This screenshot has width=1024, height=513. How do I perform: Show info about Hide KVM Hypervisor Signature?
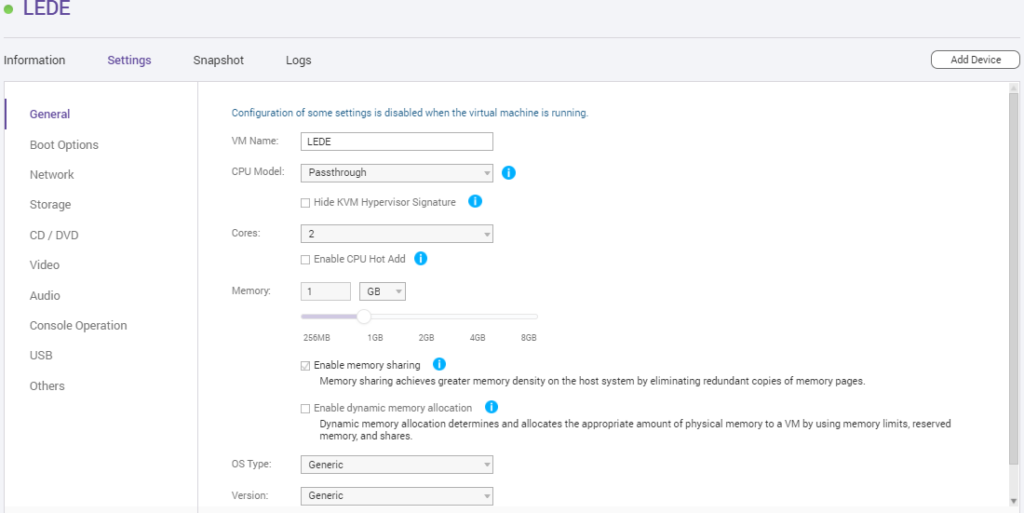tap(475, 201)
